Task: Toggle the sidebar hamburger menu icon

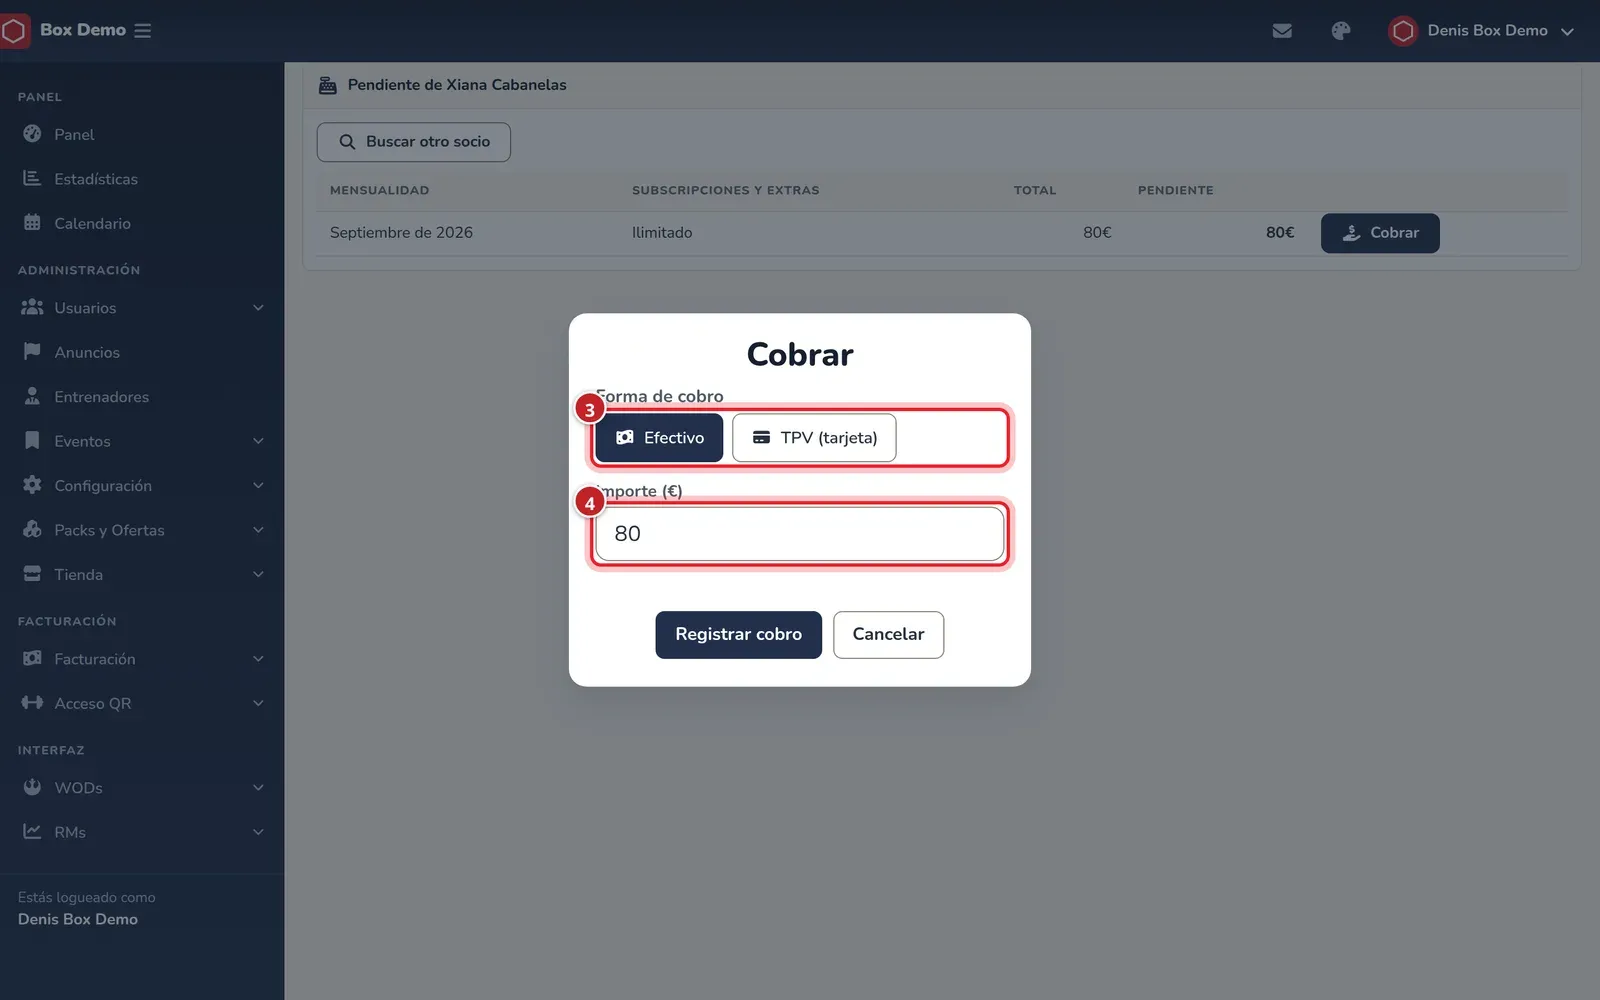Action: coord(143,31)
